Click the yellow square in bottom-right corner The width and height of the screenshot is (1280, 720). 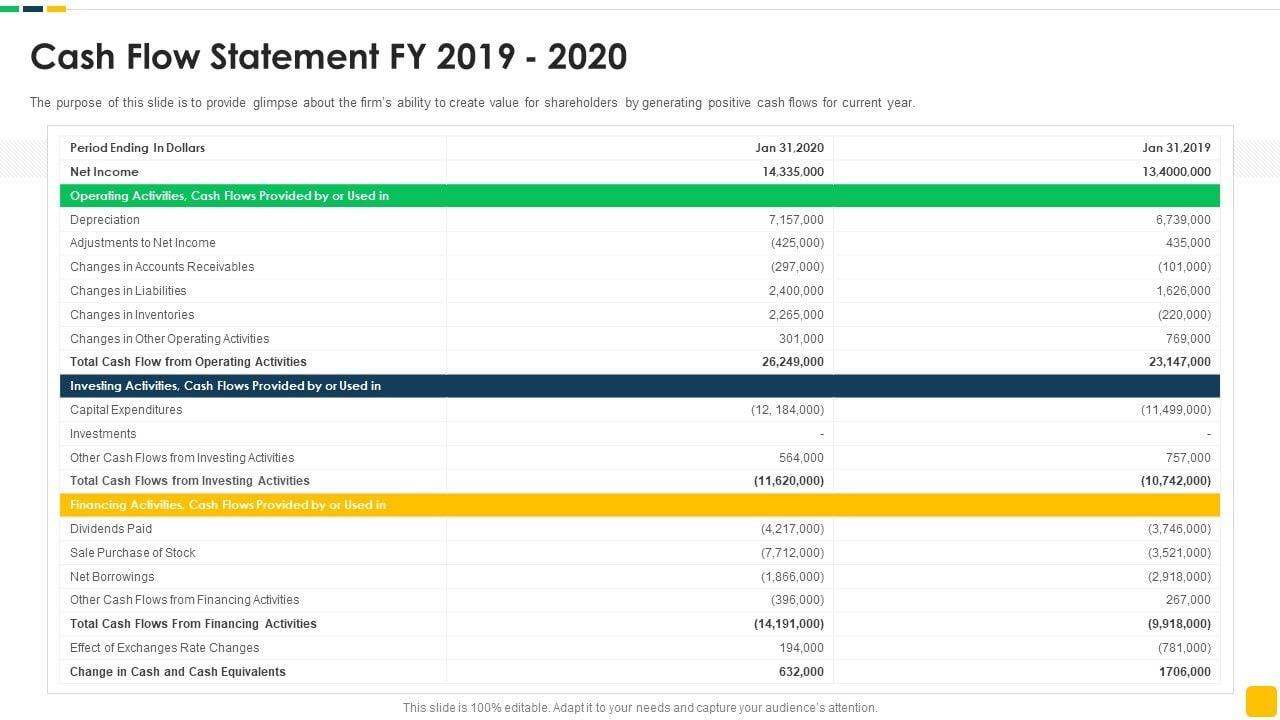tap(1261, 700)
